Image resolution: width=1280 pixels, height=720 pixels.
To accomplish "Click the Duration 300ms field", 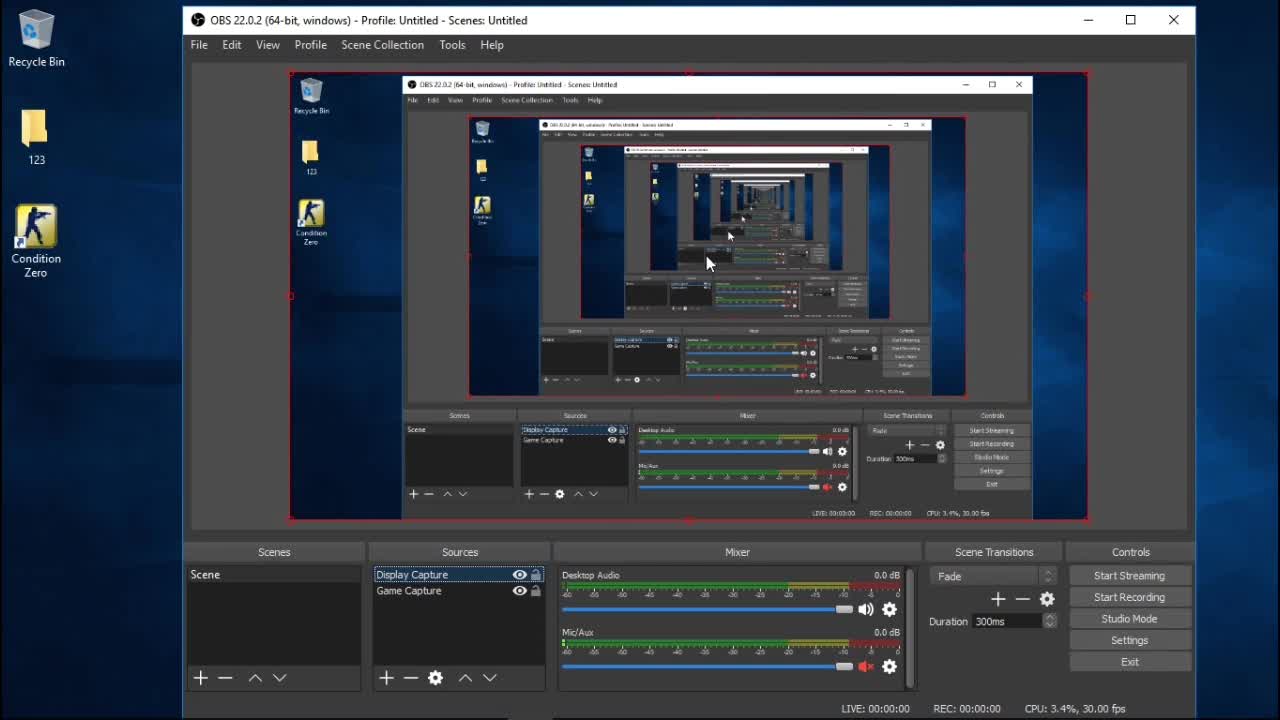I will coord(1008,621).
